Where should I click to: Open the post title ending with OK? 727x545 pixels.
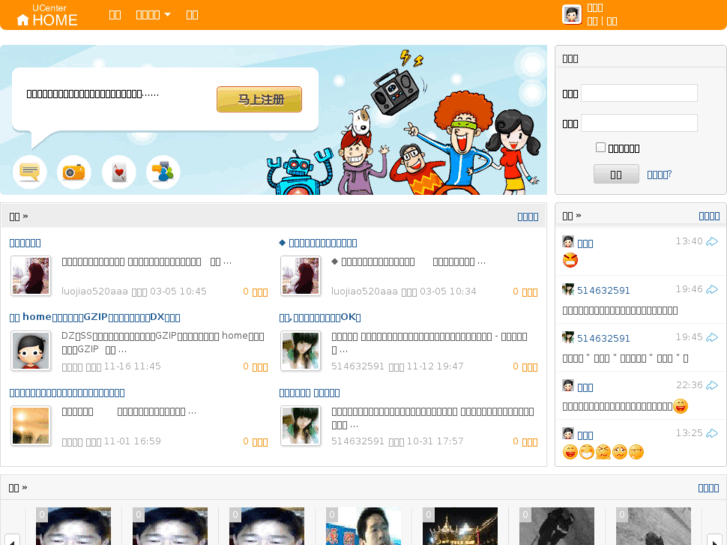(x=319, y=317)
